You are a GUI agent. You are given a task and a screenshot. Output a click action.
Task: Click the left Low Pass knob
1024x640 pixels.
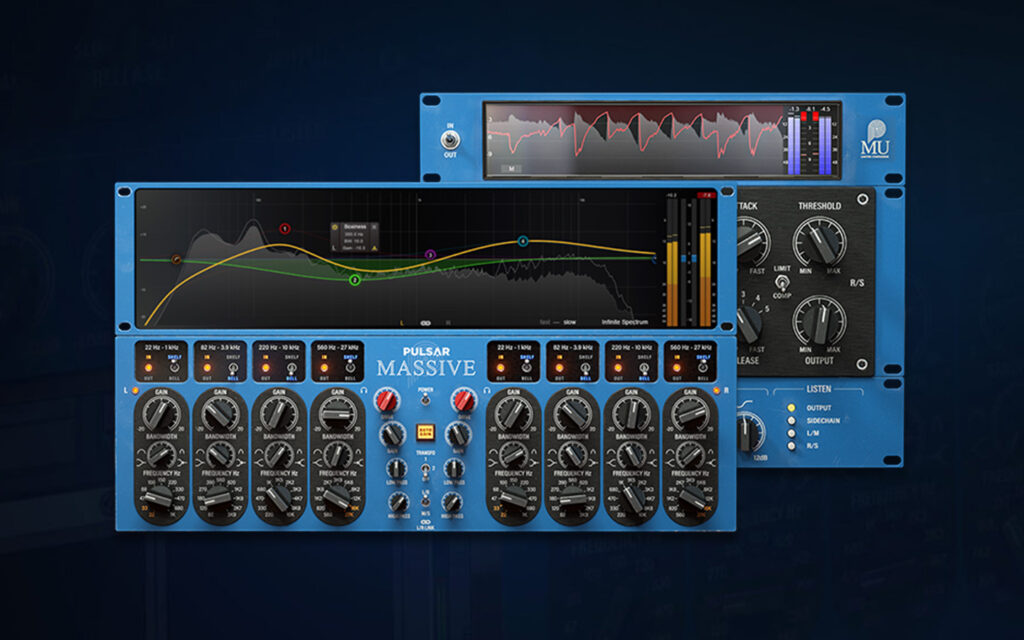[396, 468]
